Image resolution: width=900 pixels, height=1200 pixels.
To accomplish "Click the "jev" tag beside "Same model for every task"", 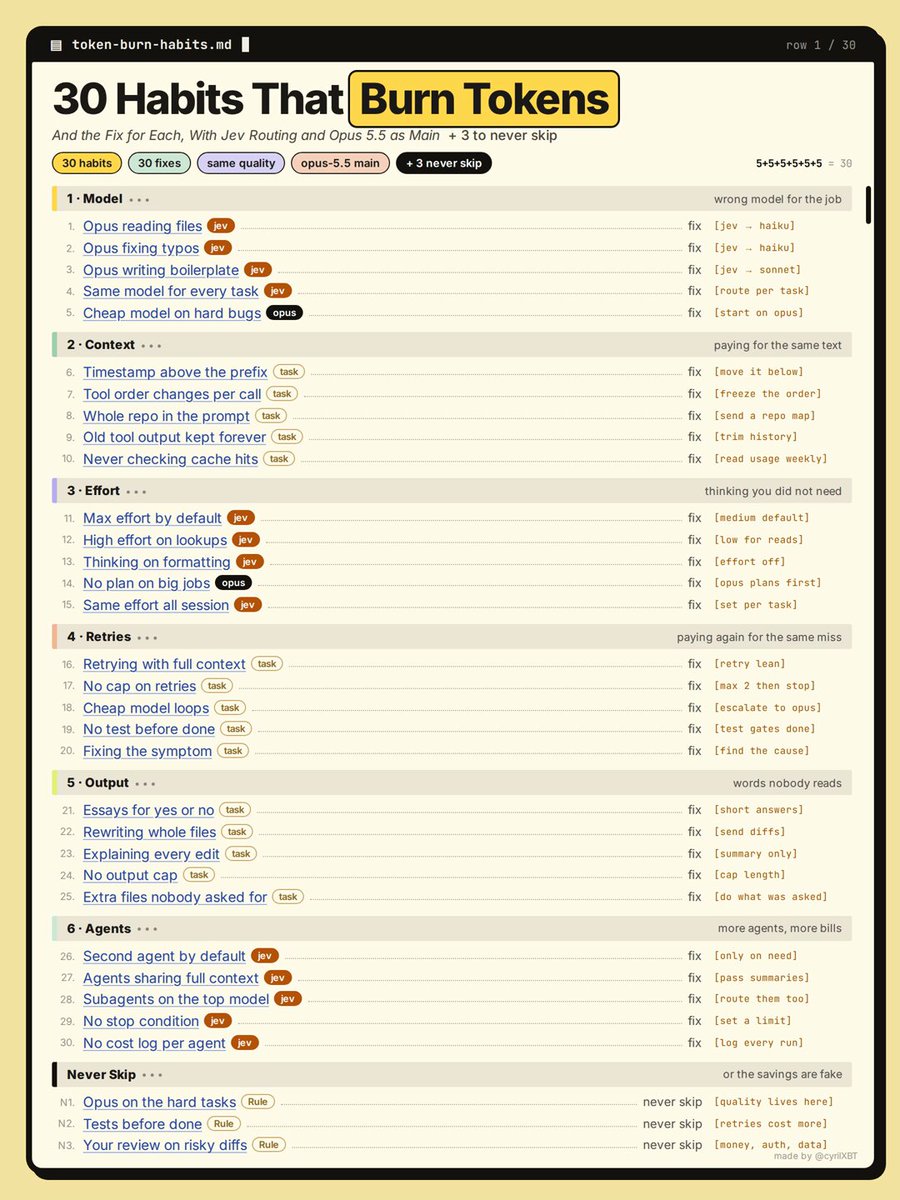I will 278,291.
